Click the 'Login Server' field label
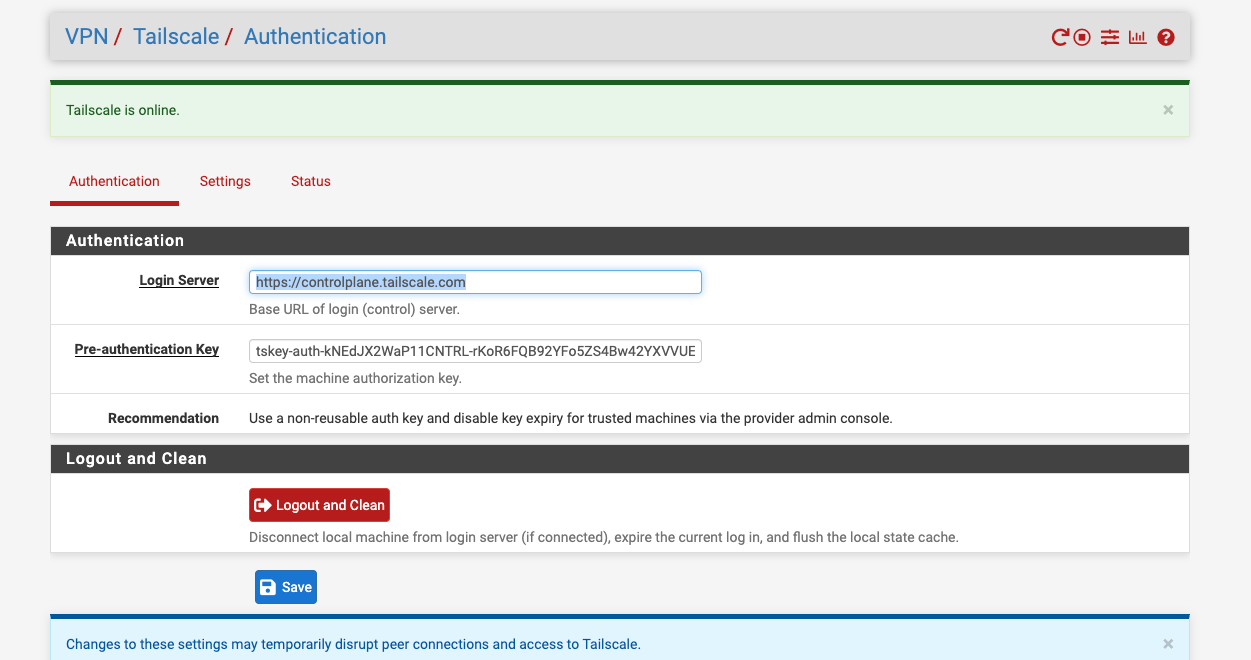 coord(179,281)
